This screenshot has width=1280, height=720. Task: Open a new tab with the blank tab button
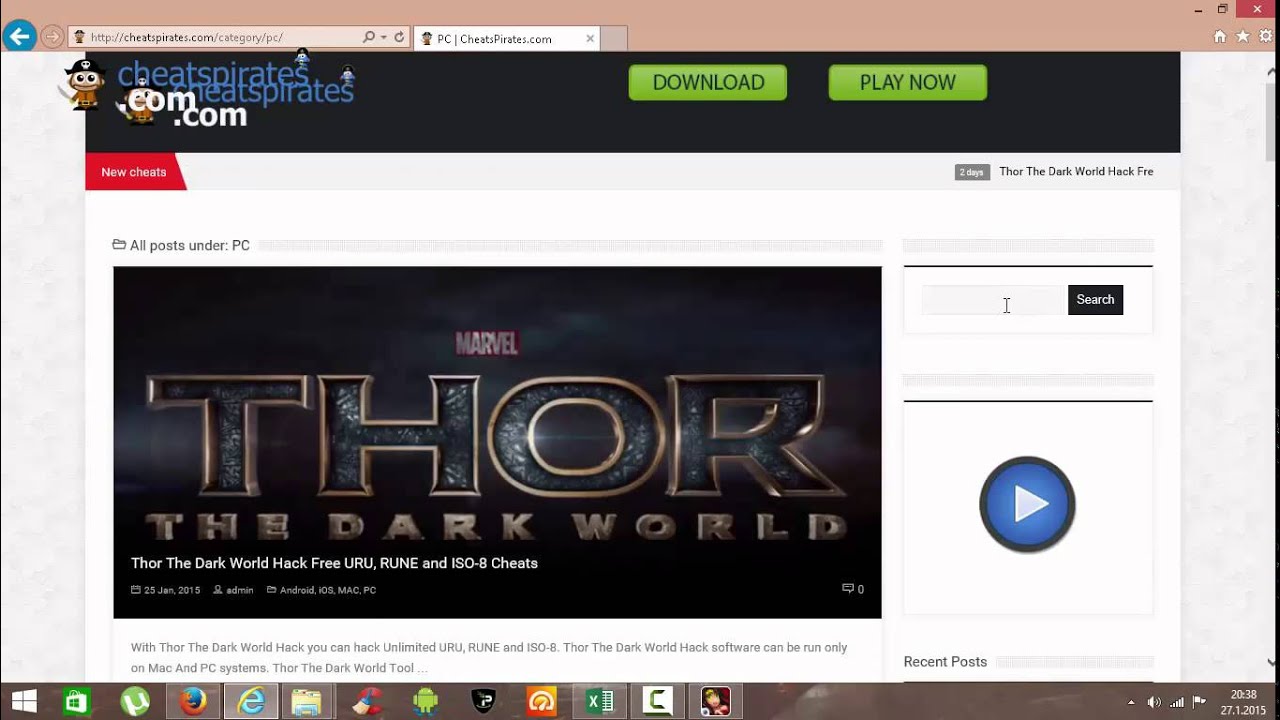[x=614, y=39]
